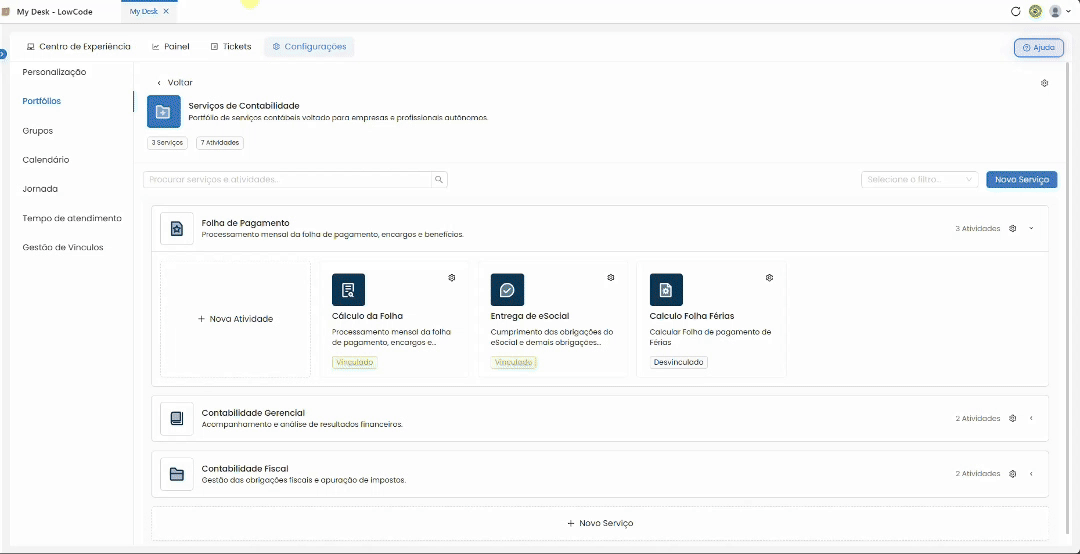The width and height of the screenshot is (1080, 554).
Task: Open Jornada in the sidebar
Action: coord(40,189)
